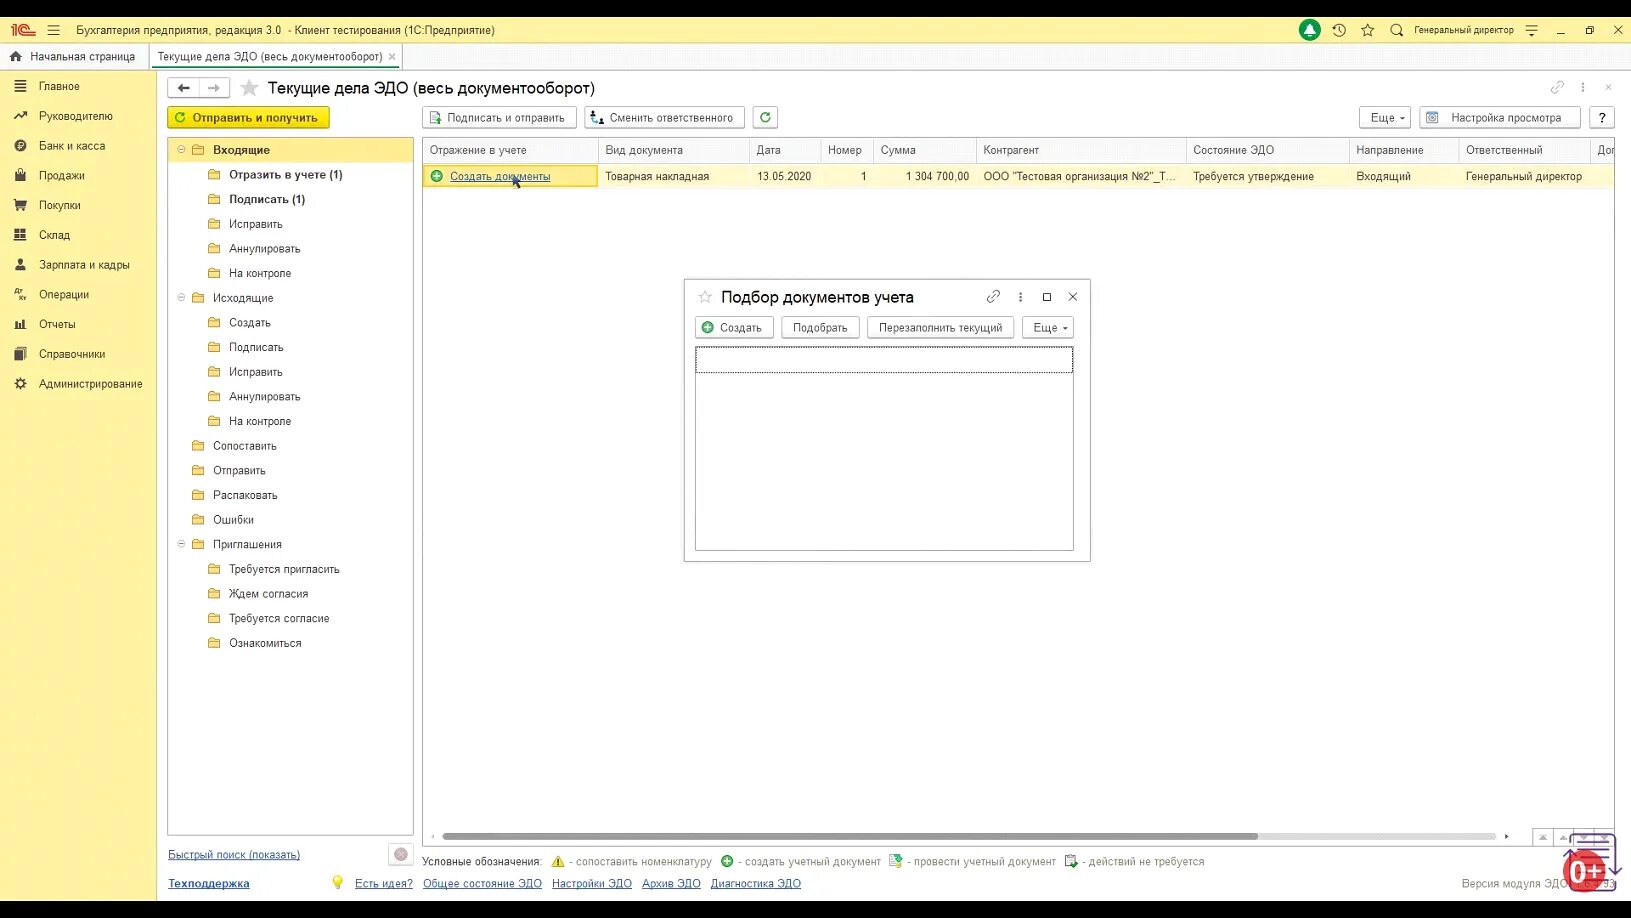Open the 1C main menu hamburger icon
1631x918 pixels.
[x=54, y=30]
